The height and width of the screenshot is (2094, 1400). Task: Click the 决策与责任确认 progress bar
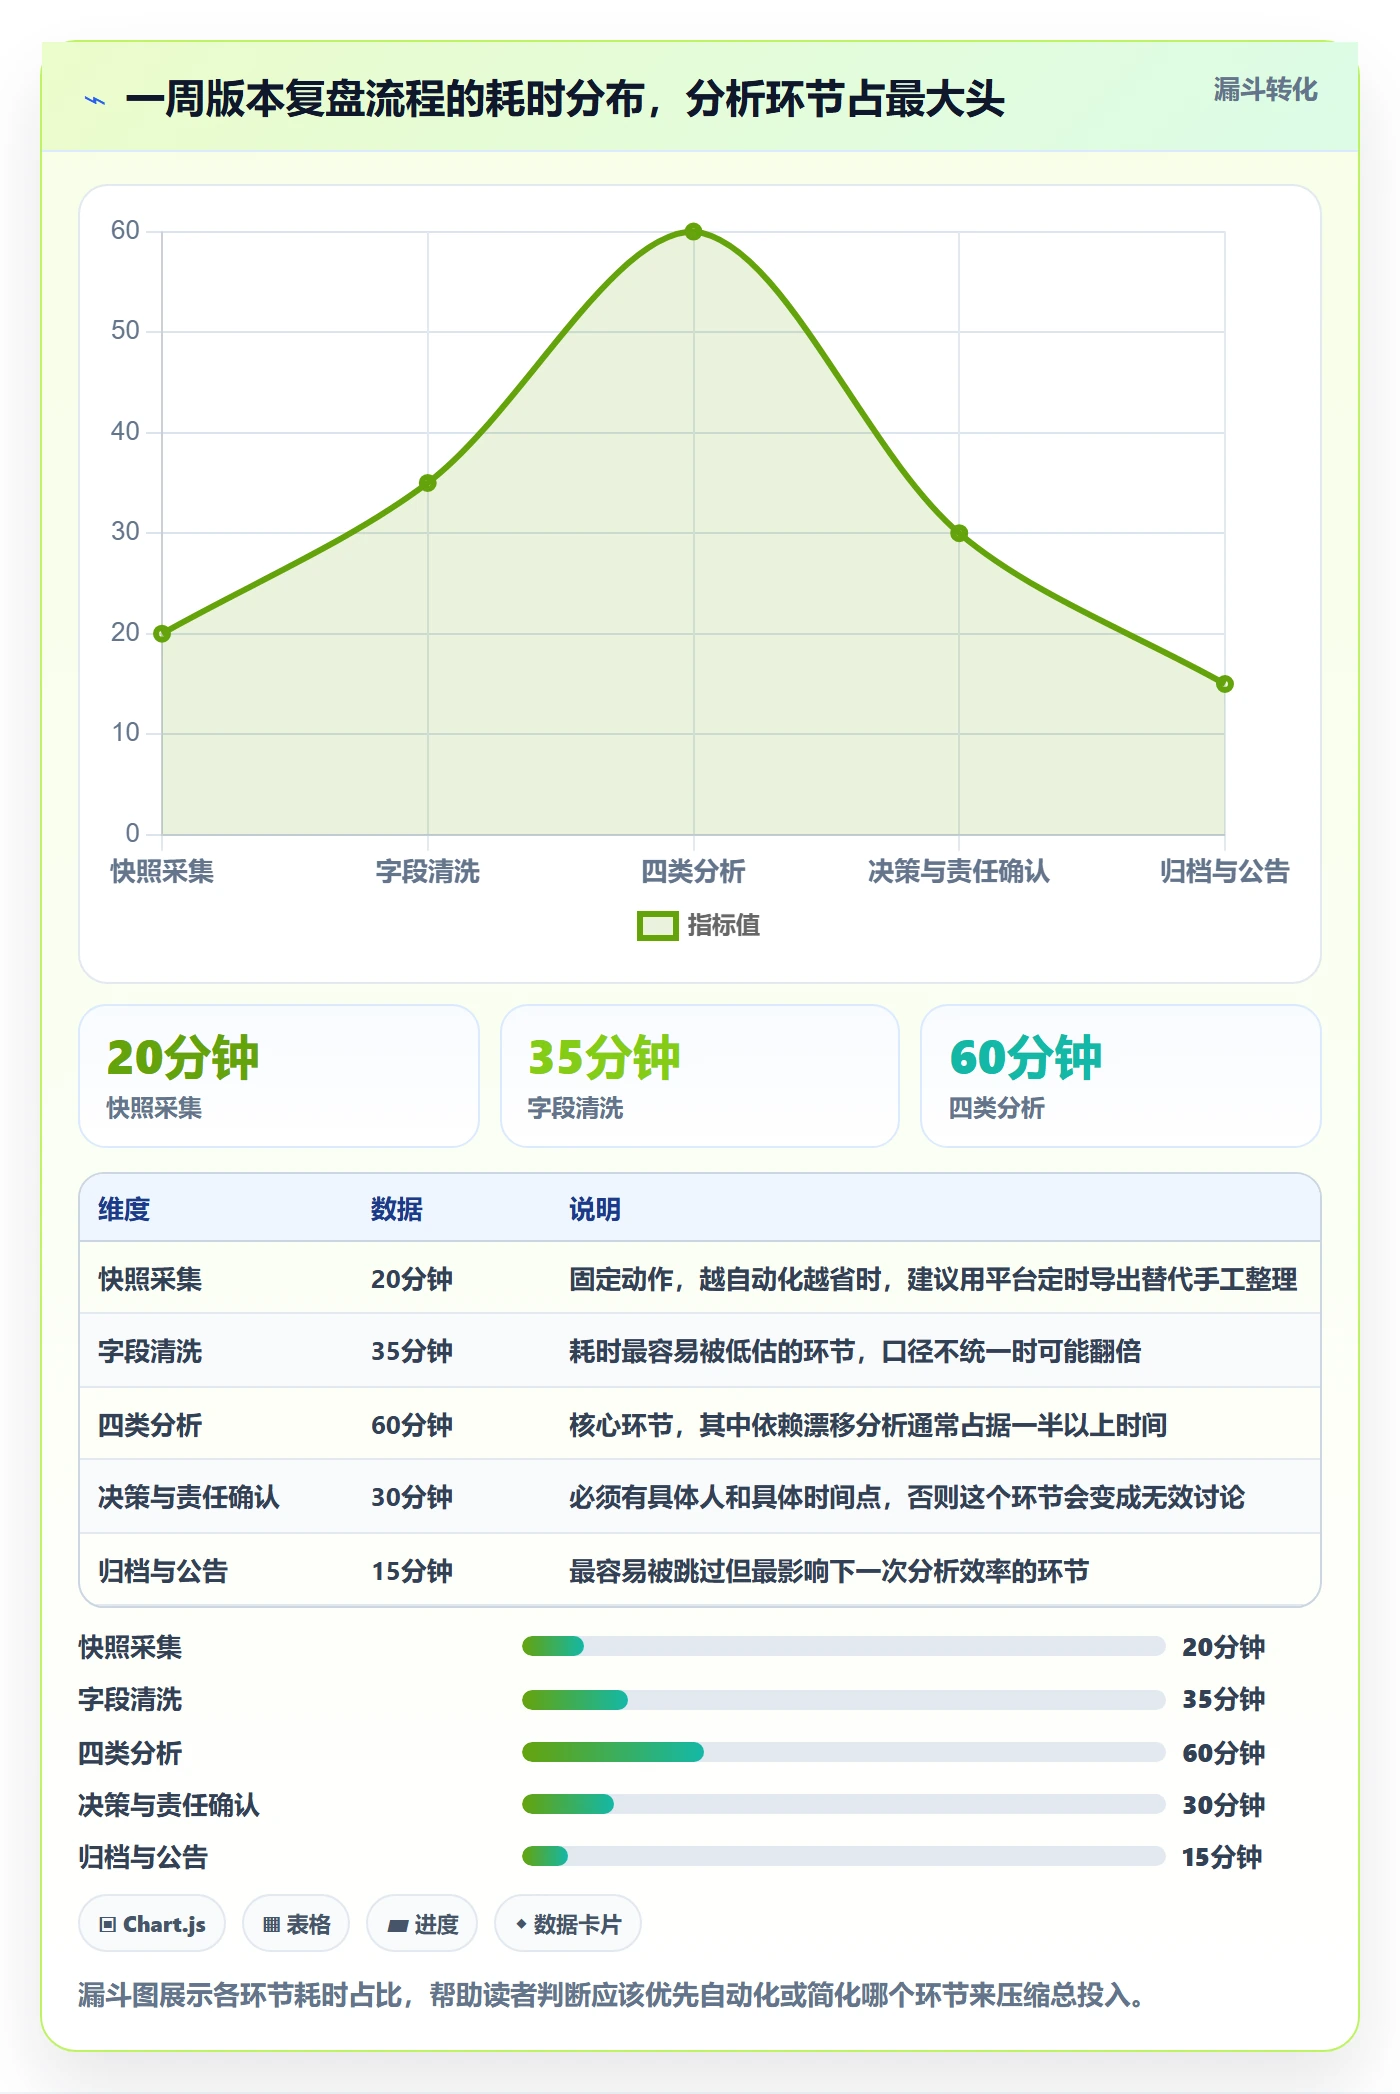843,1804
